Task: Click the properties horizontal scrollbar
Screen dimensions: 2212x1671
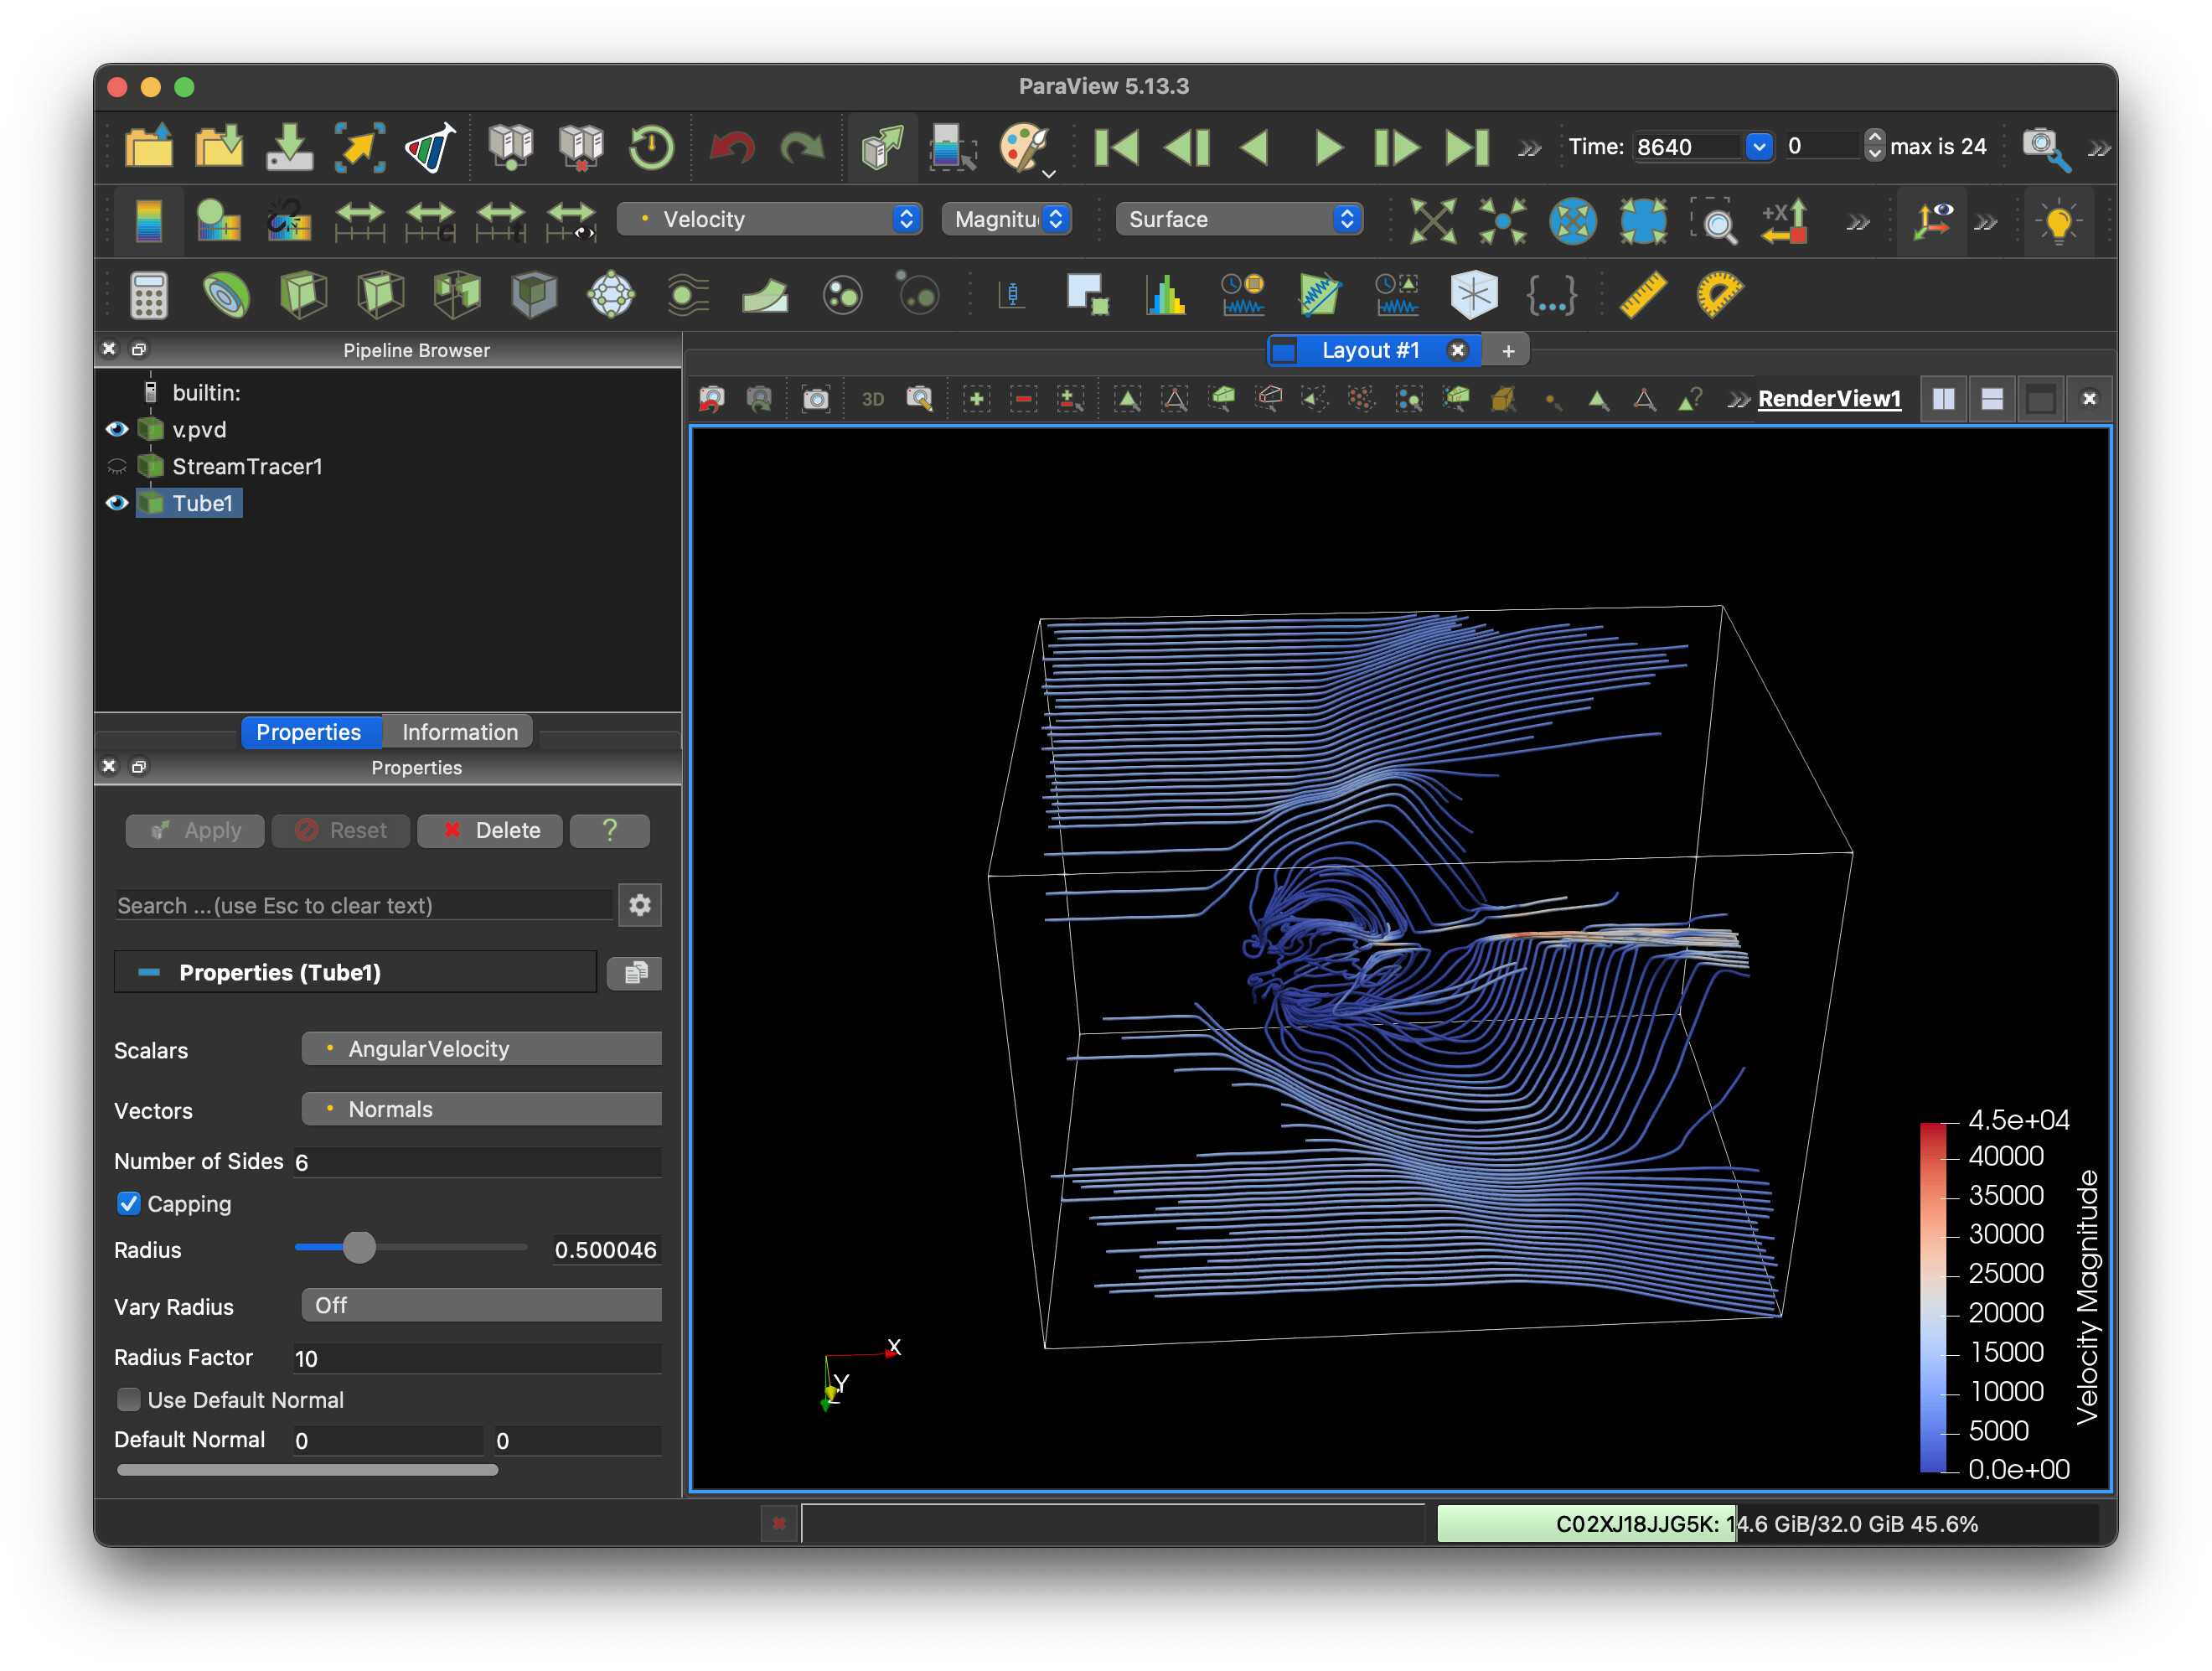Action: pyautogui.click(x=307, y=1470)
